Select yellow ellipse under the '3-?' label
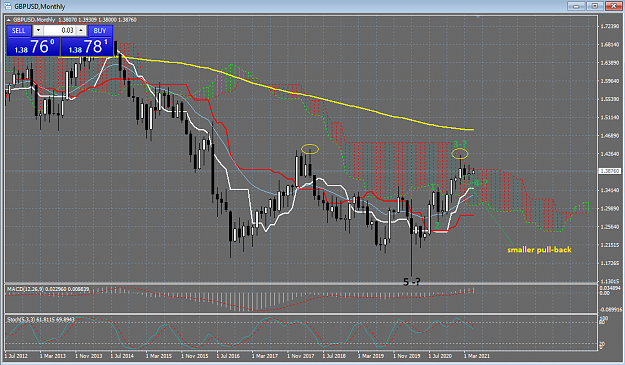Viewport: 625px width, 365px height. tap(460, 154)
